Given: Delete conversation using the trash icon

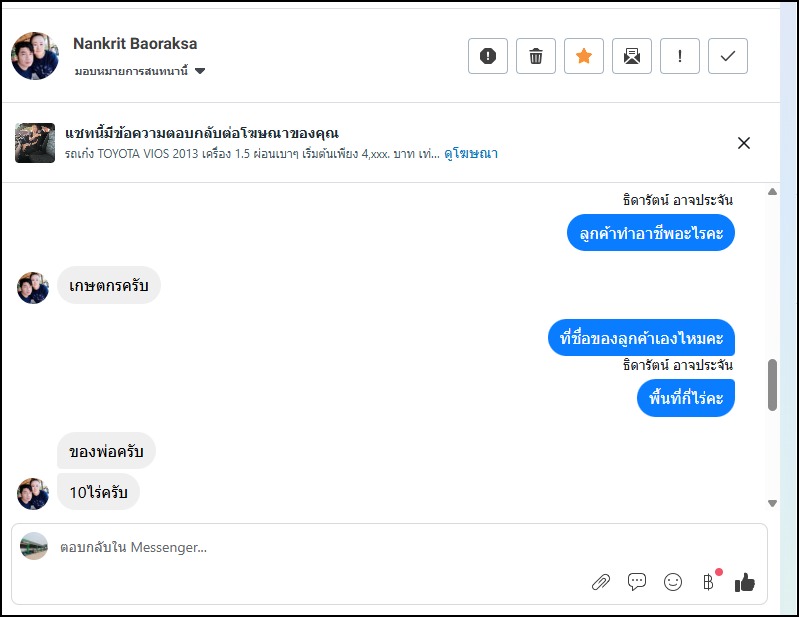Looking at the screenshot, I should coord(536,56).
